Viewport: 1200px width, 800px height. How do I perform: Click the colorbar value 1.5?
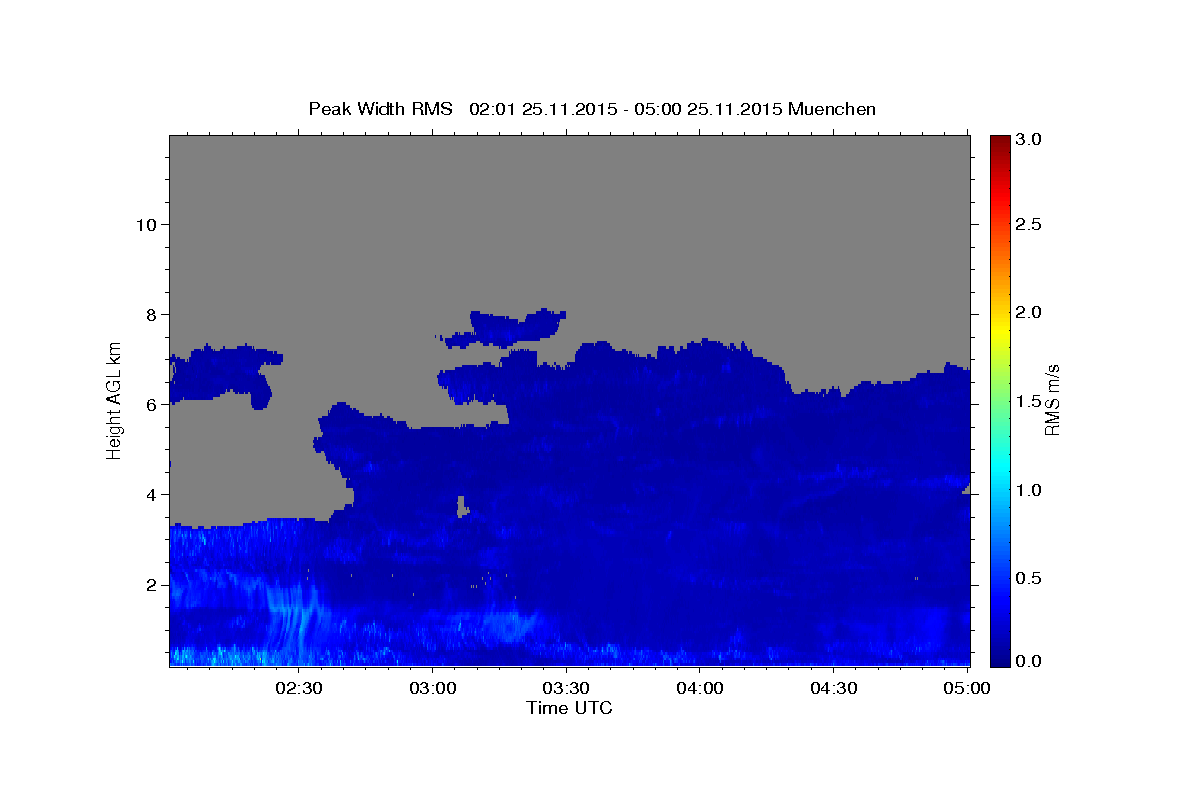[x=1030, y=401]
